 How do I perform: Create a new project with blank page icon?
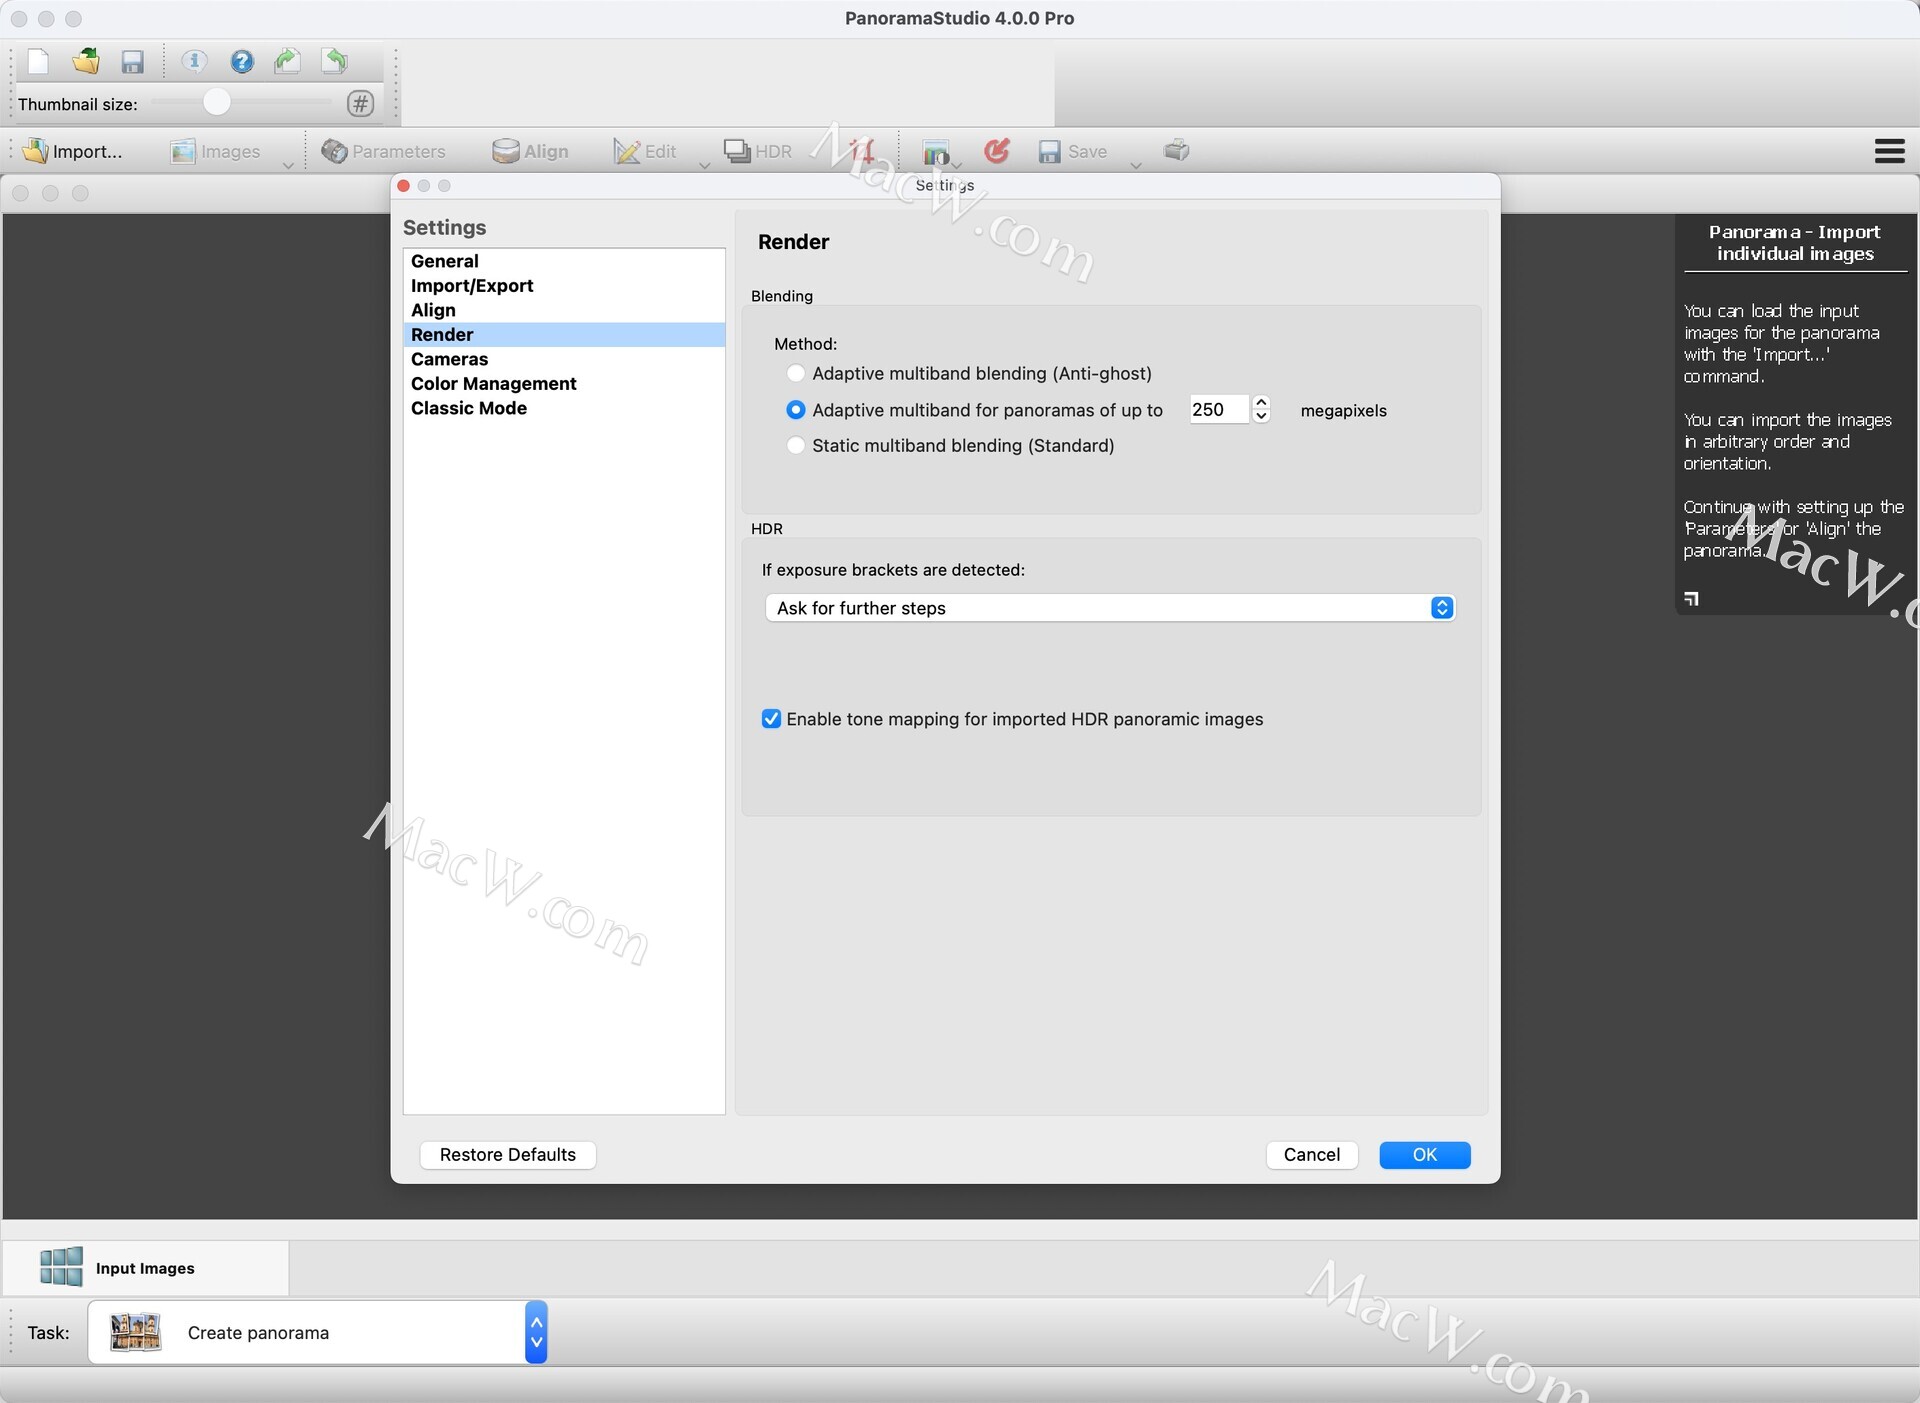38,62
